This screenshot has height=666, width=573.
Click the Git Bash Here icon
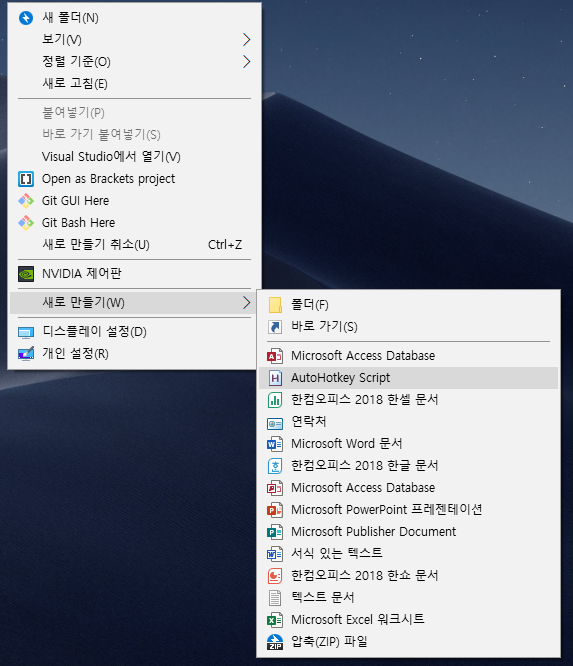(26, 223)
